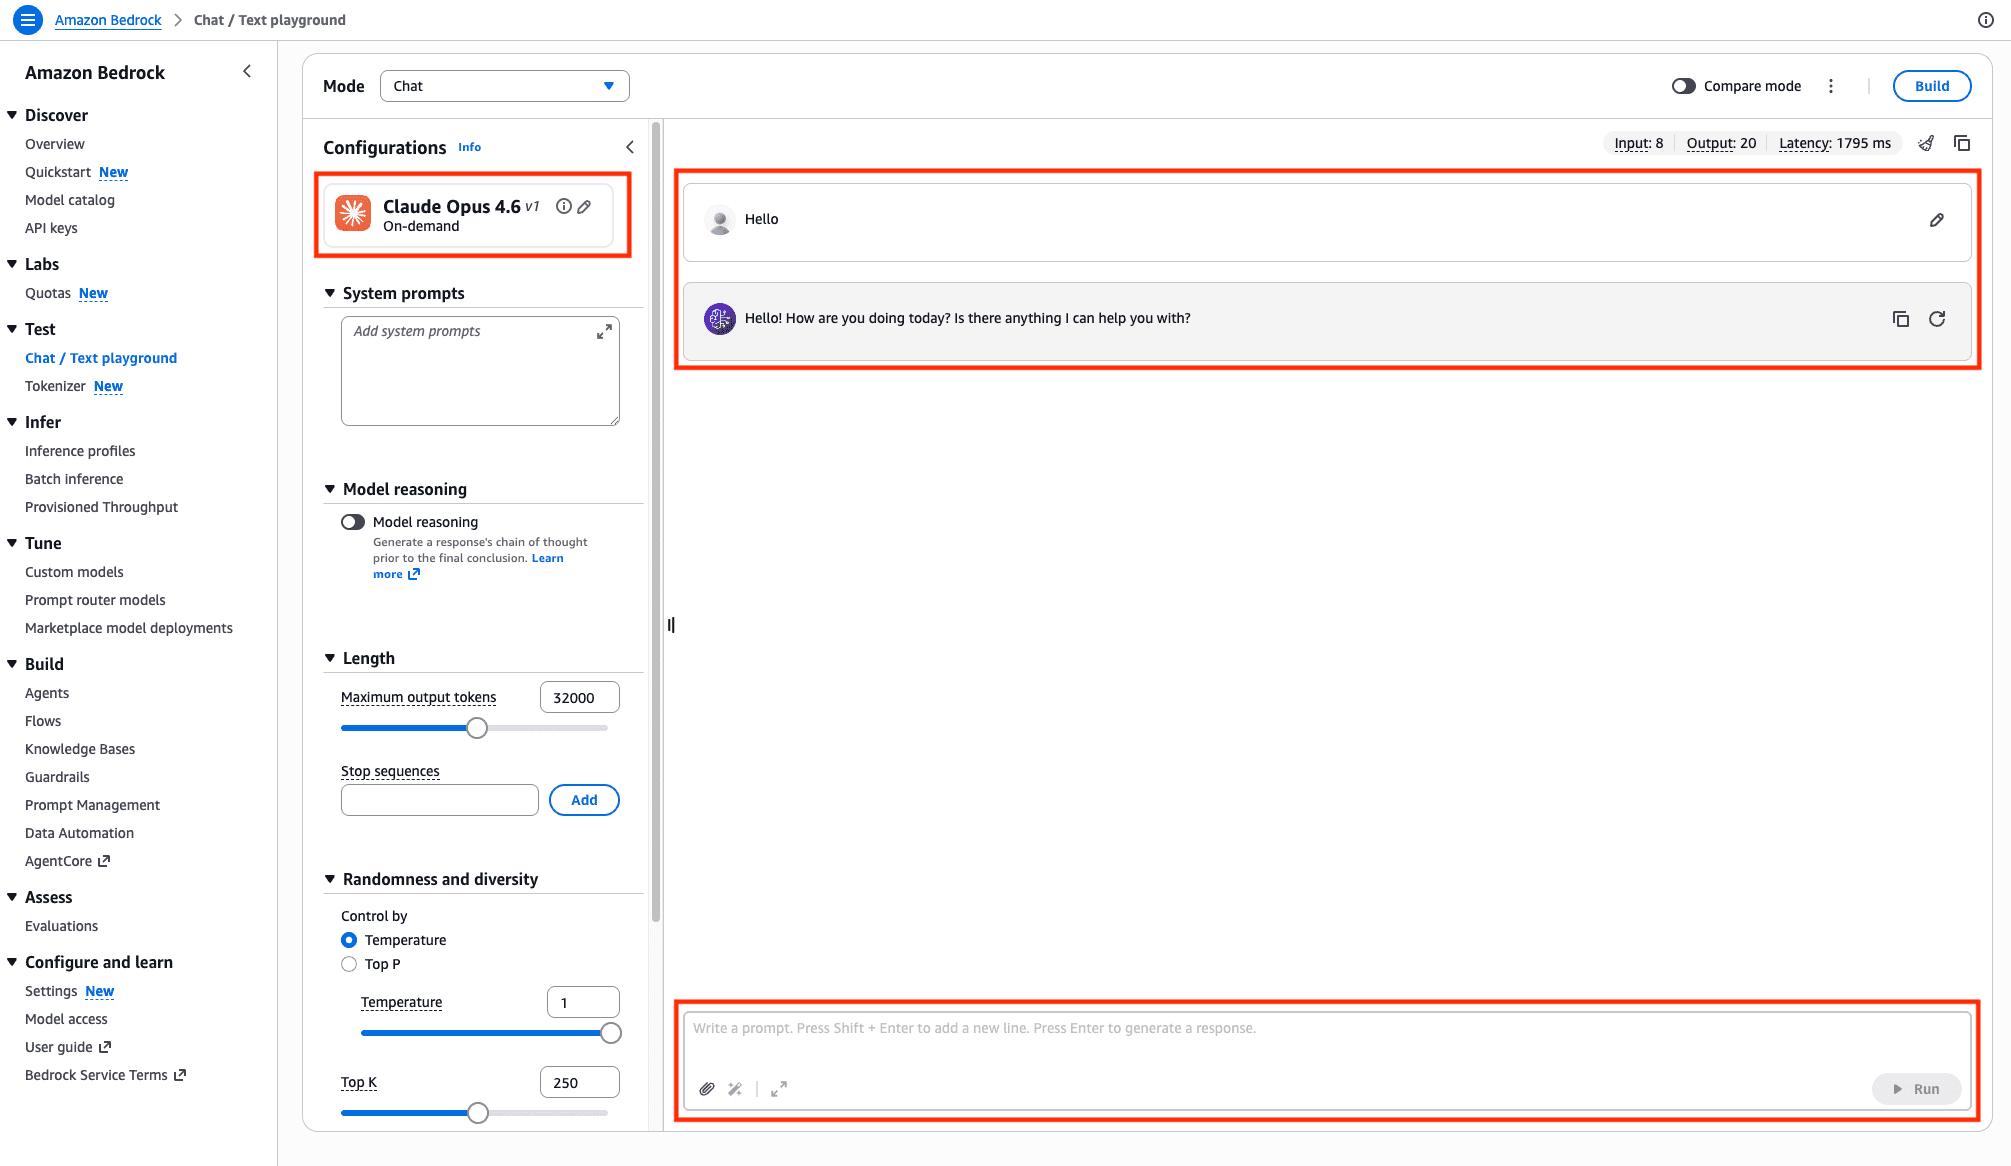Image resolution: width=2011 pixels, height=1166 pixels.
Task: Click the Build button
Action: [1931, 86]
